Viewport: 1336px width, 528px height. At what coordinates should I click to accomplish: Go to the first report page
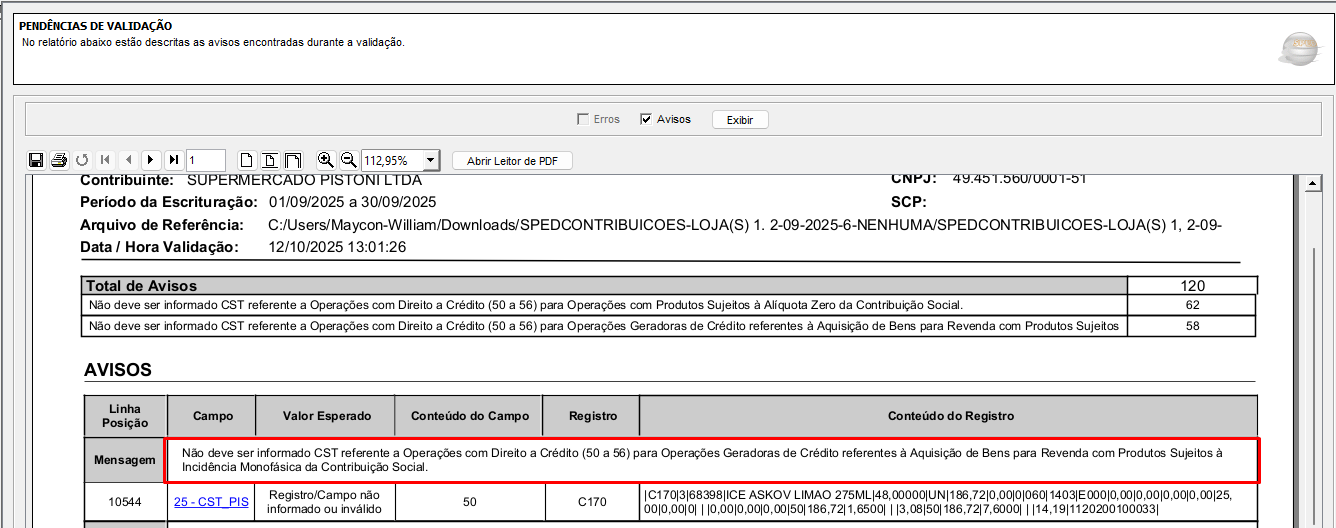pos(105,160)
